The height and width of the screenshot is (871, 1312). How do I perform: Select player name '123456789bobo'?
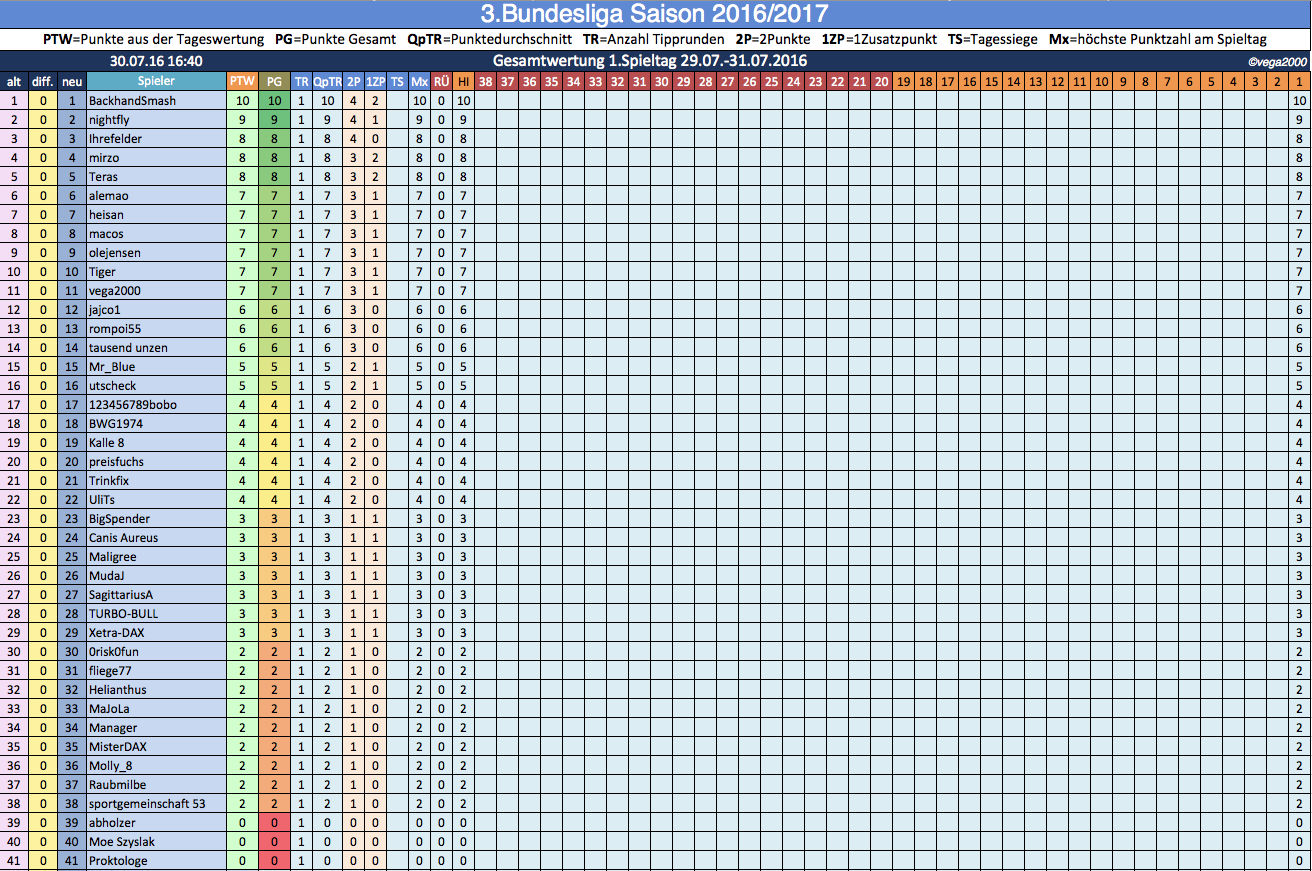(x=133, y=405)
